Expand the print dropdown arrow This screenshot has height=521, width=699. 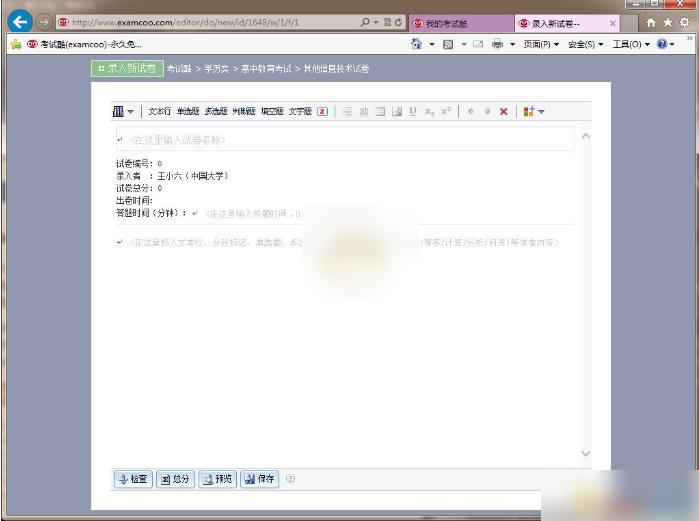(x=512, y=44)
